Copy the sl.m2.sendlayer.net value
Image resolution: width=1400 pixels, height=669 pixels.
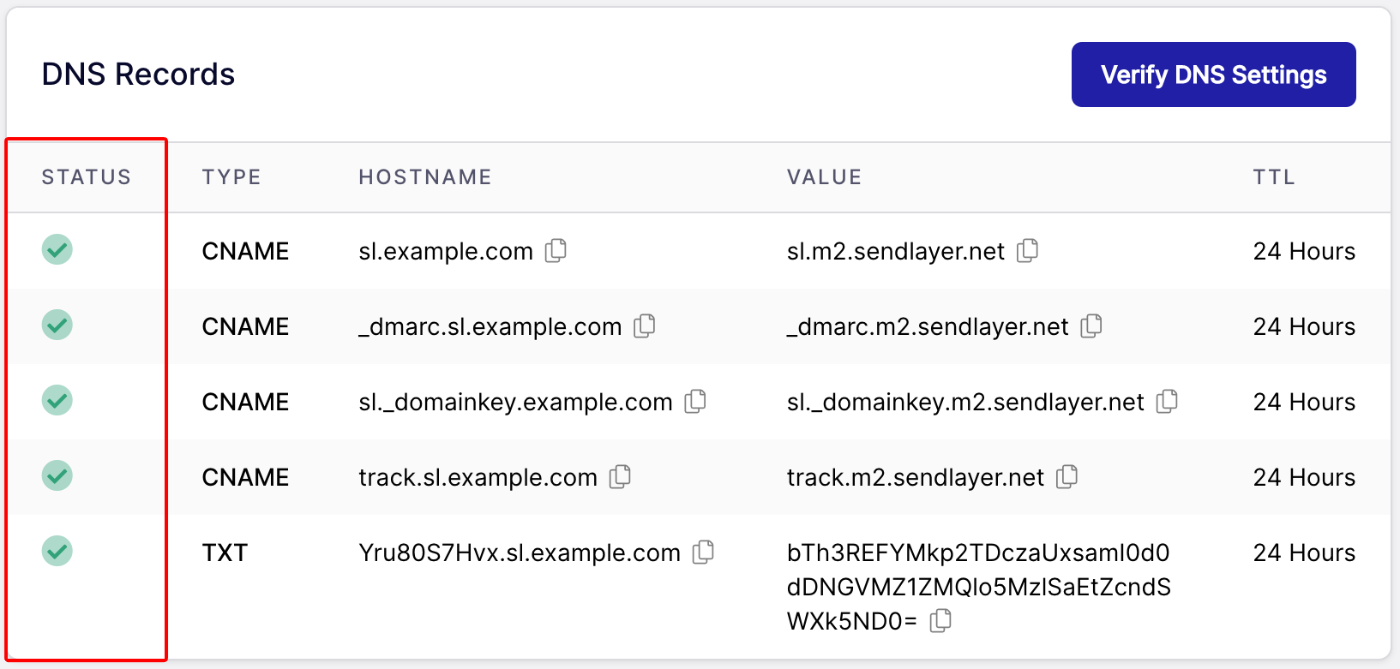click(x=1027, y=250)
